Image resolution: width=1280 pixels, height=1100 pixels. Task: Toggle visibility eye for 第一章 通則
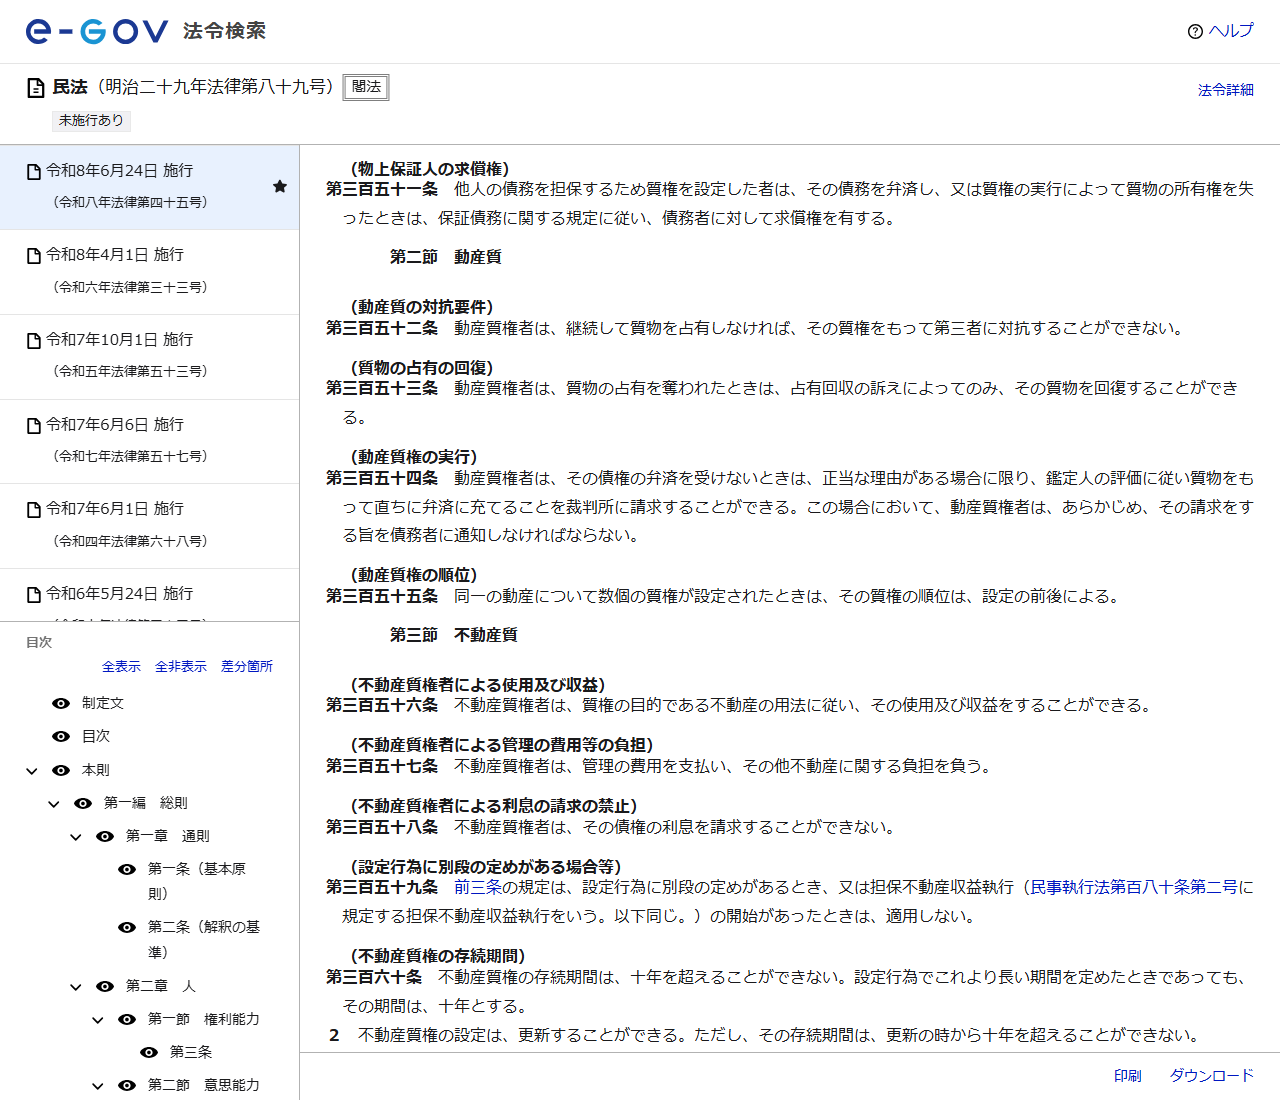click(105, 836)
